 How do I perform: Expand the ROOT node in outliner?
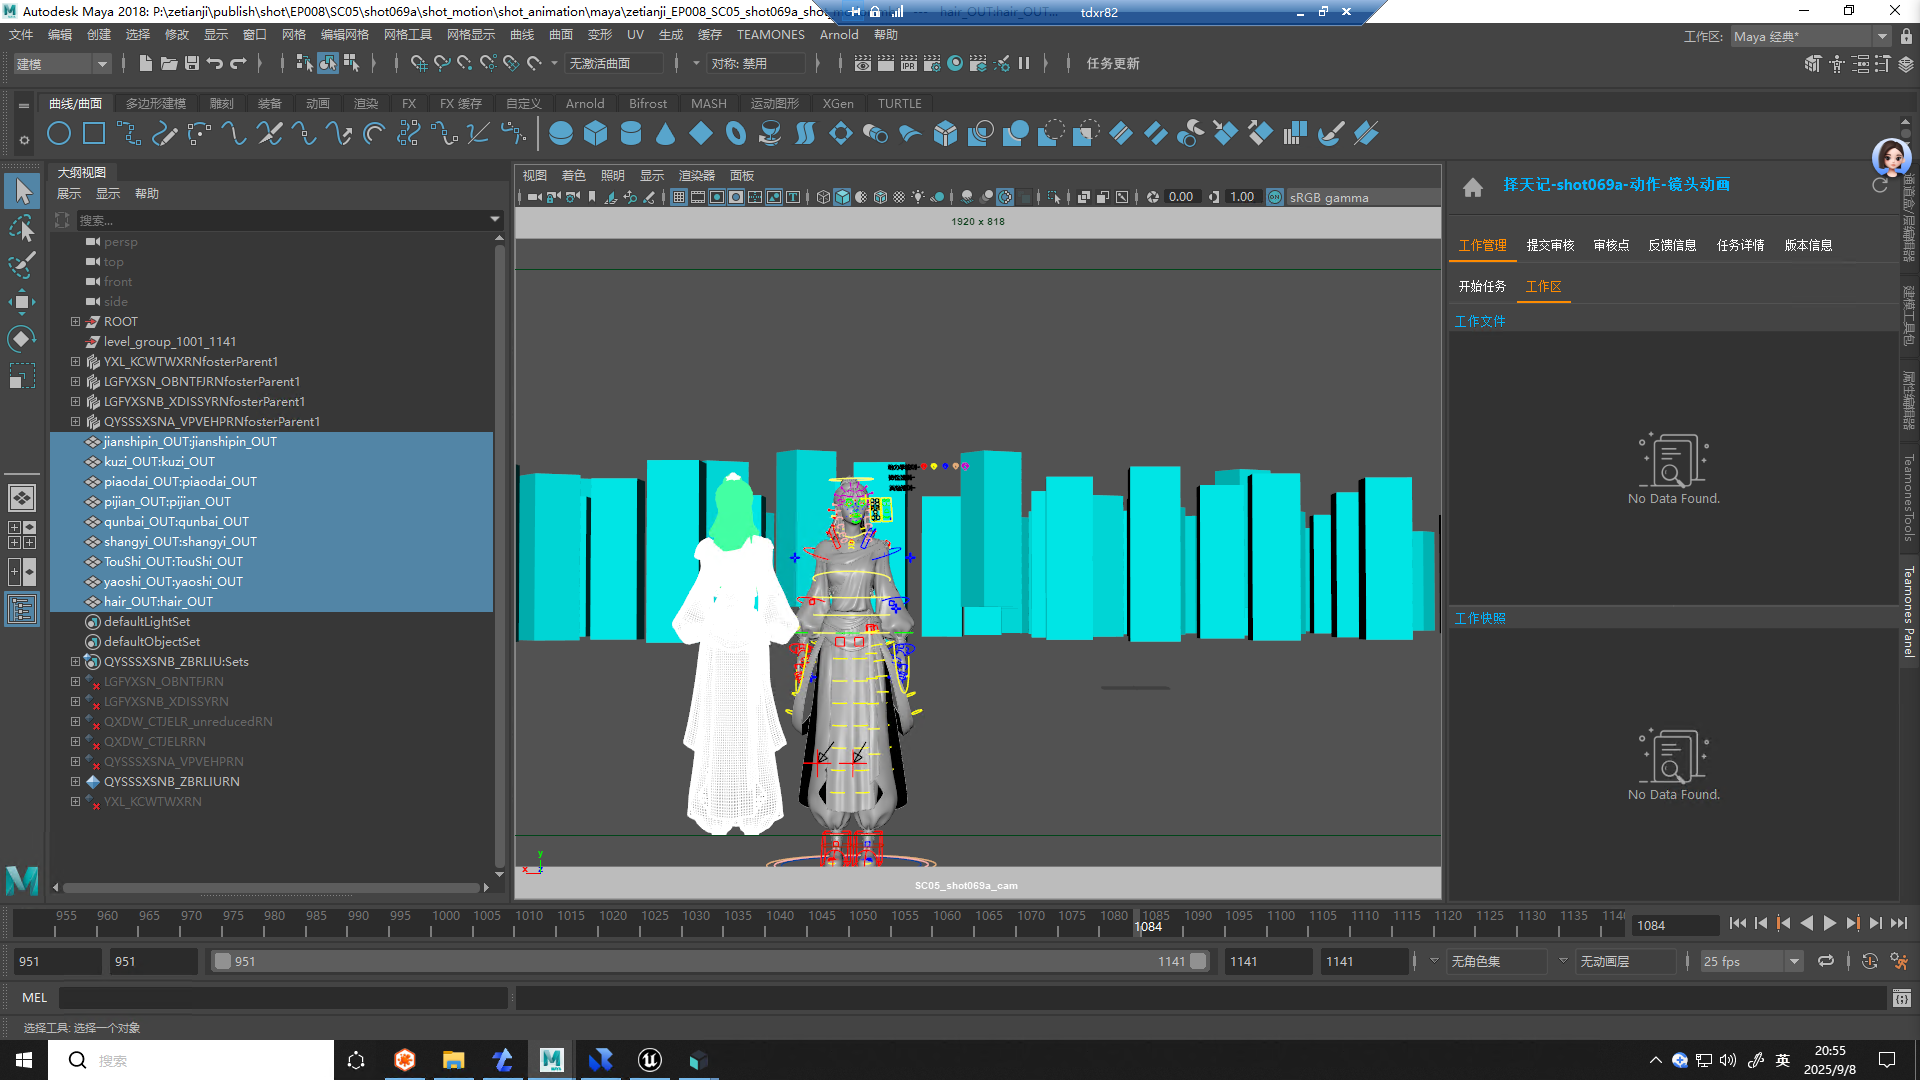click(75, 321)
